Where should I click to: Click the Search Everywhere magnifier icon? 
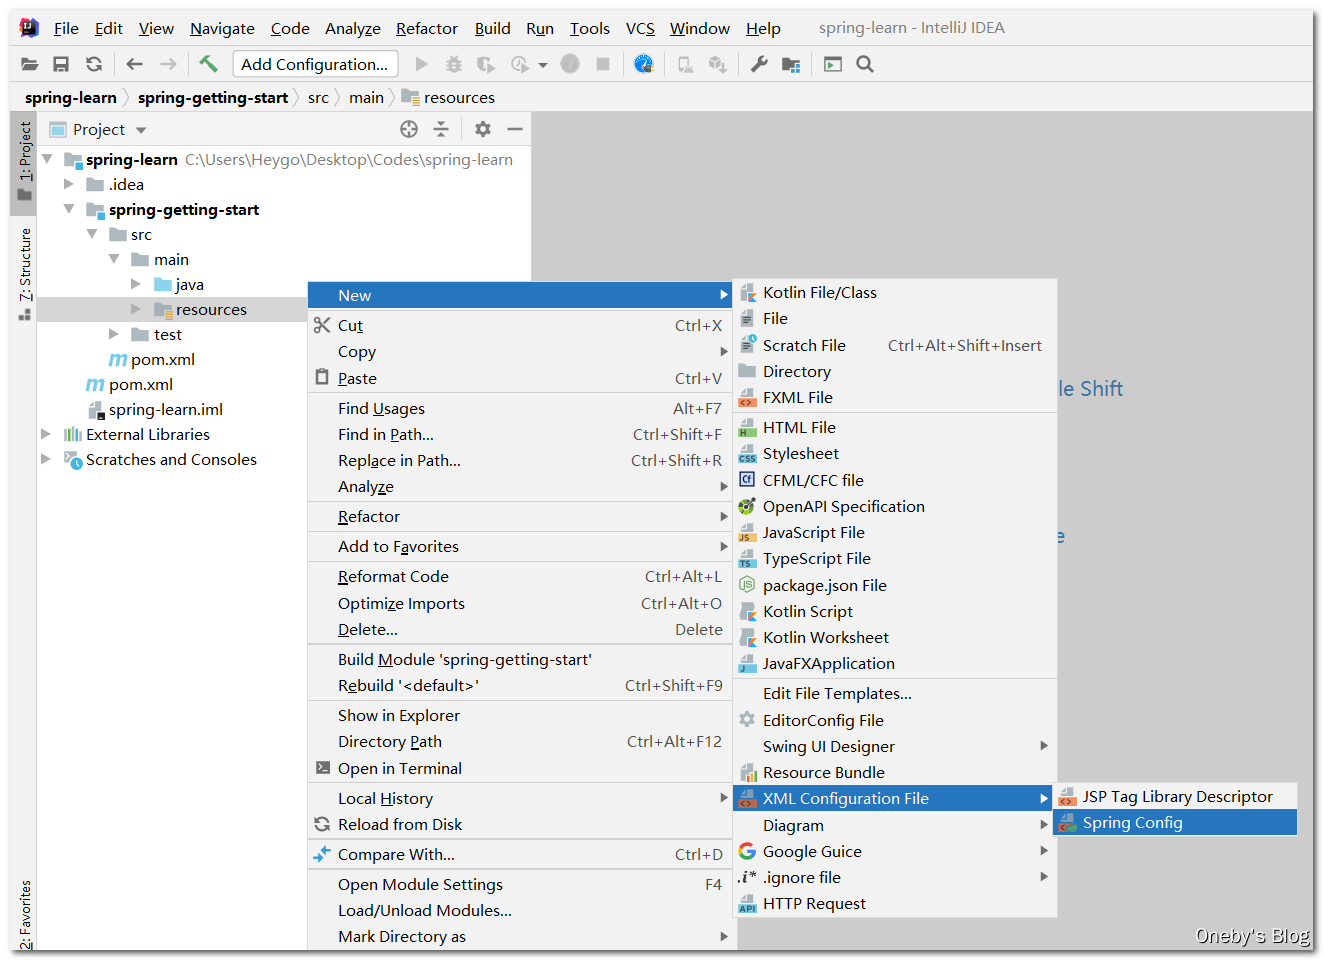click(x=865, y=64)
